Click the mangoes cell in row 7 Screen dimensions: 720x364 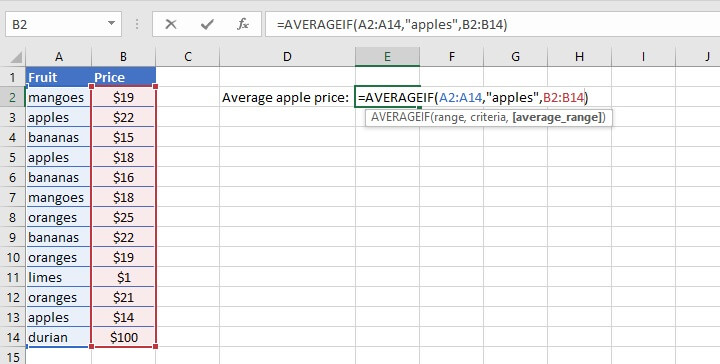59,197
